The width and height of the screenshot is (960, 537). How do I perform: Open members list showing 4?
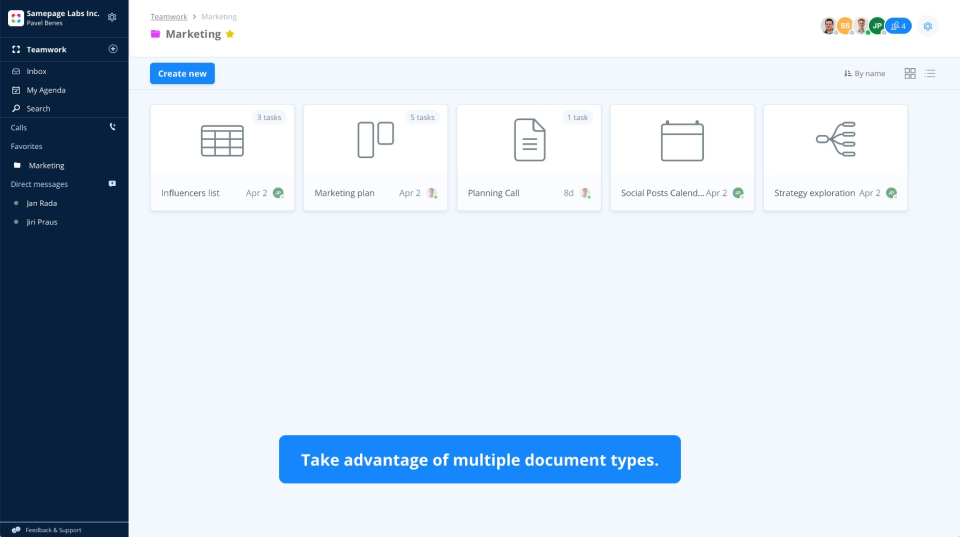click(x=898, y=26)
